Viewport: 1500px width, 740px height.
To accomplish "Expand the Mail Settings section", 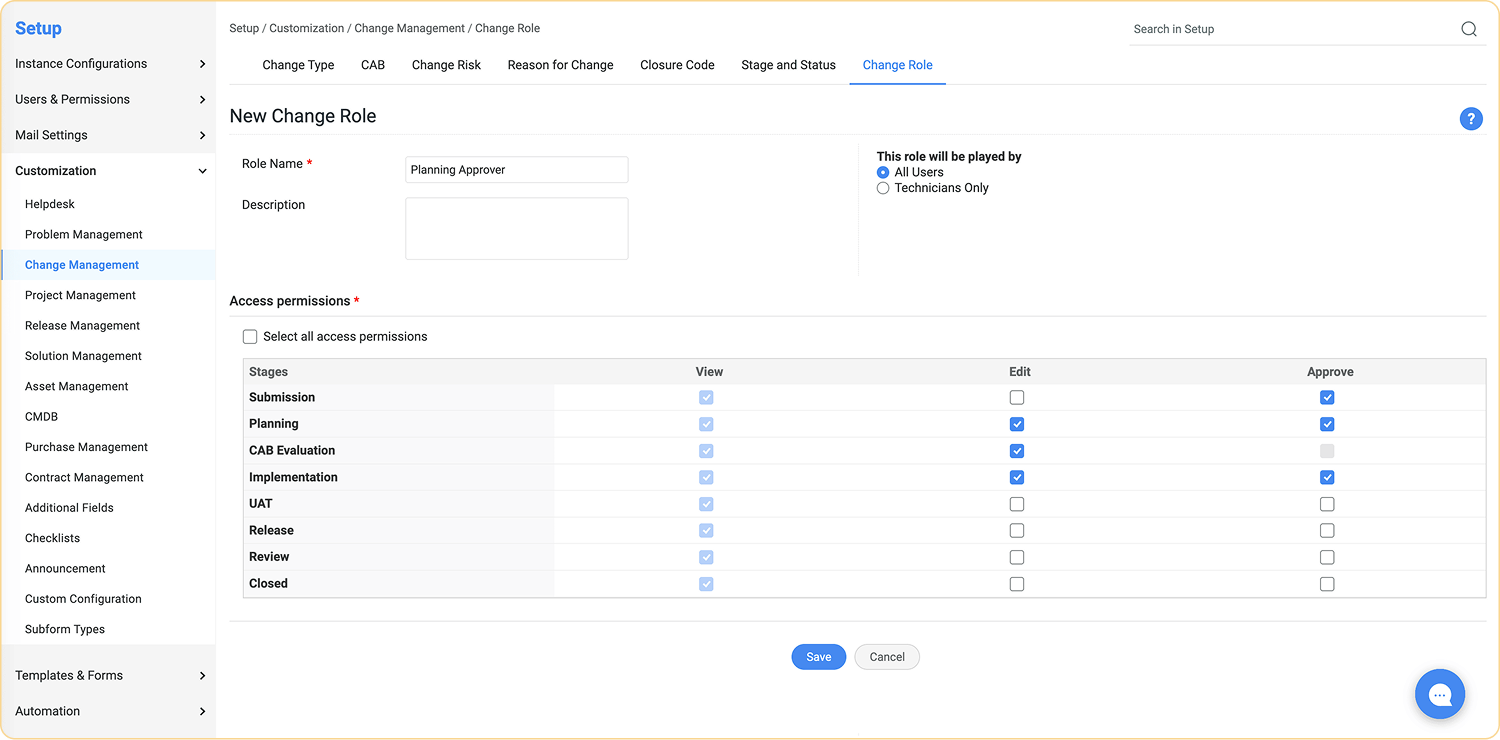I will (x=108, y=135).
